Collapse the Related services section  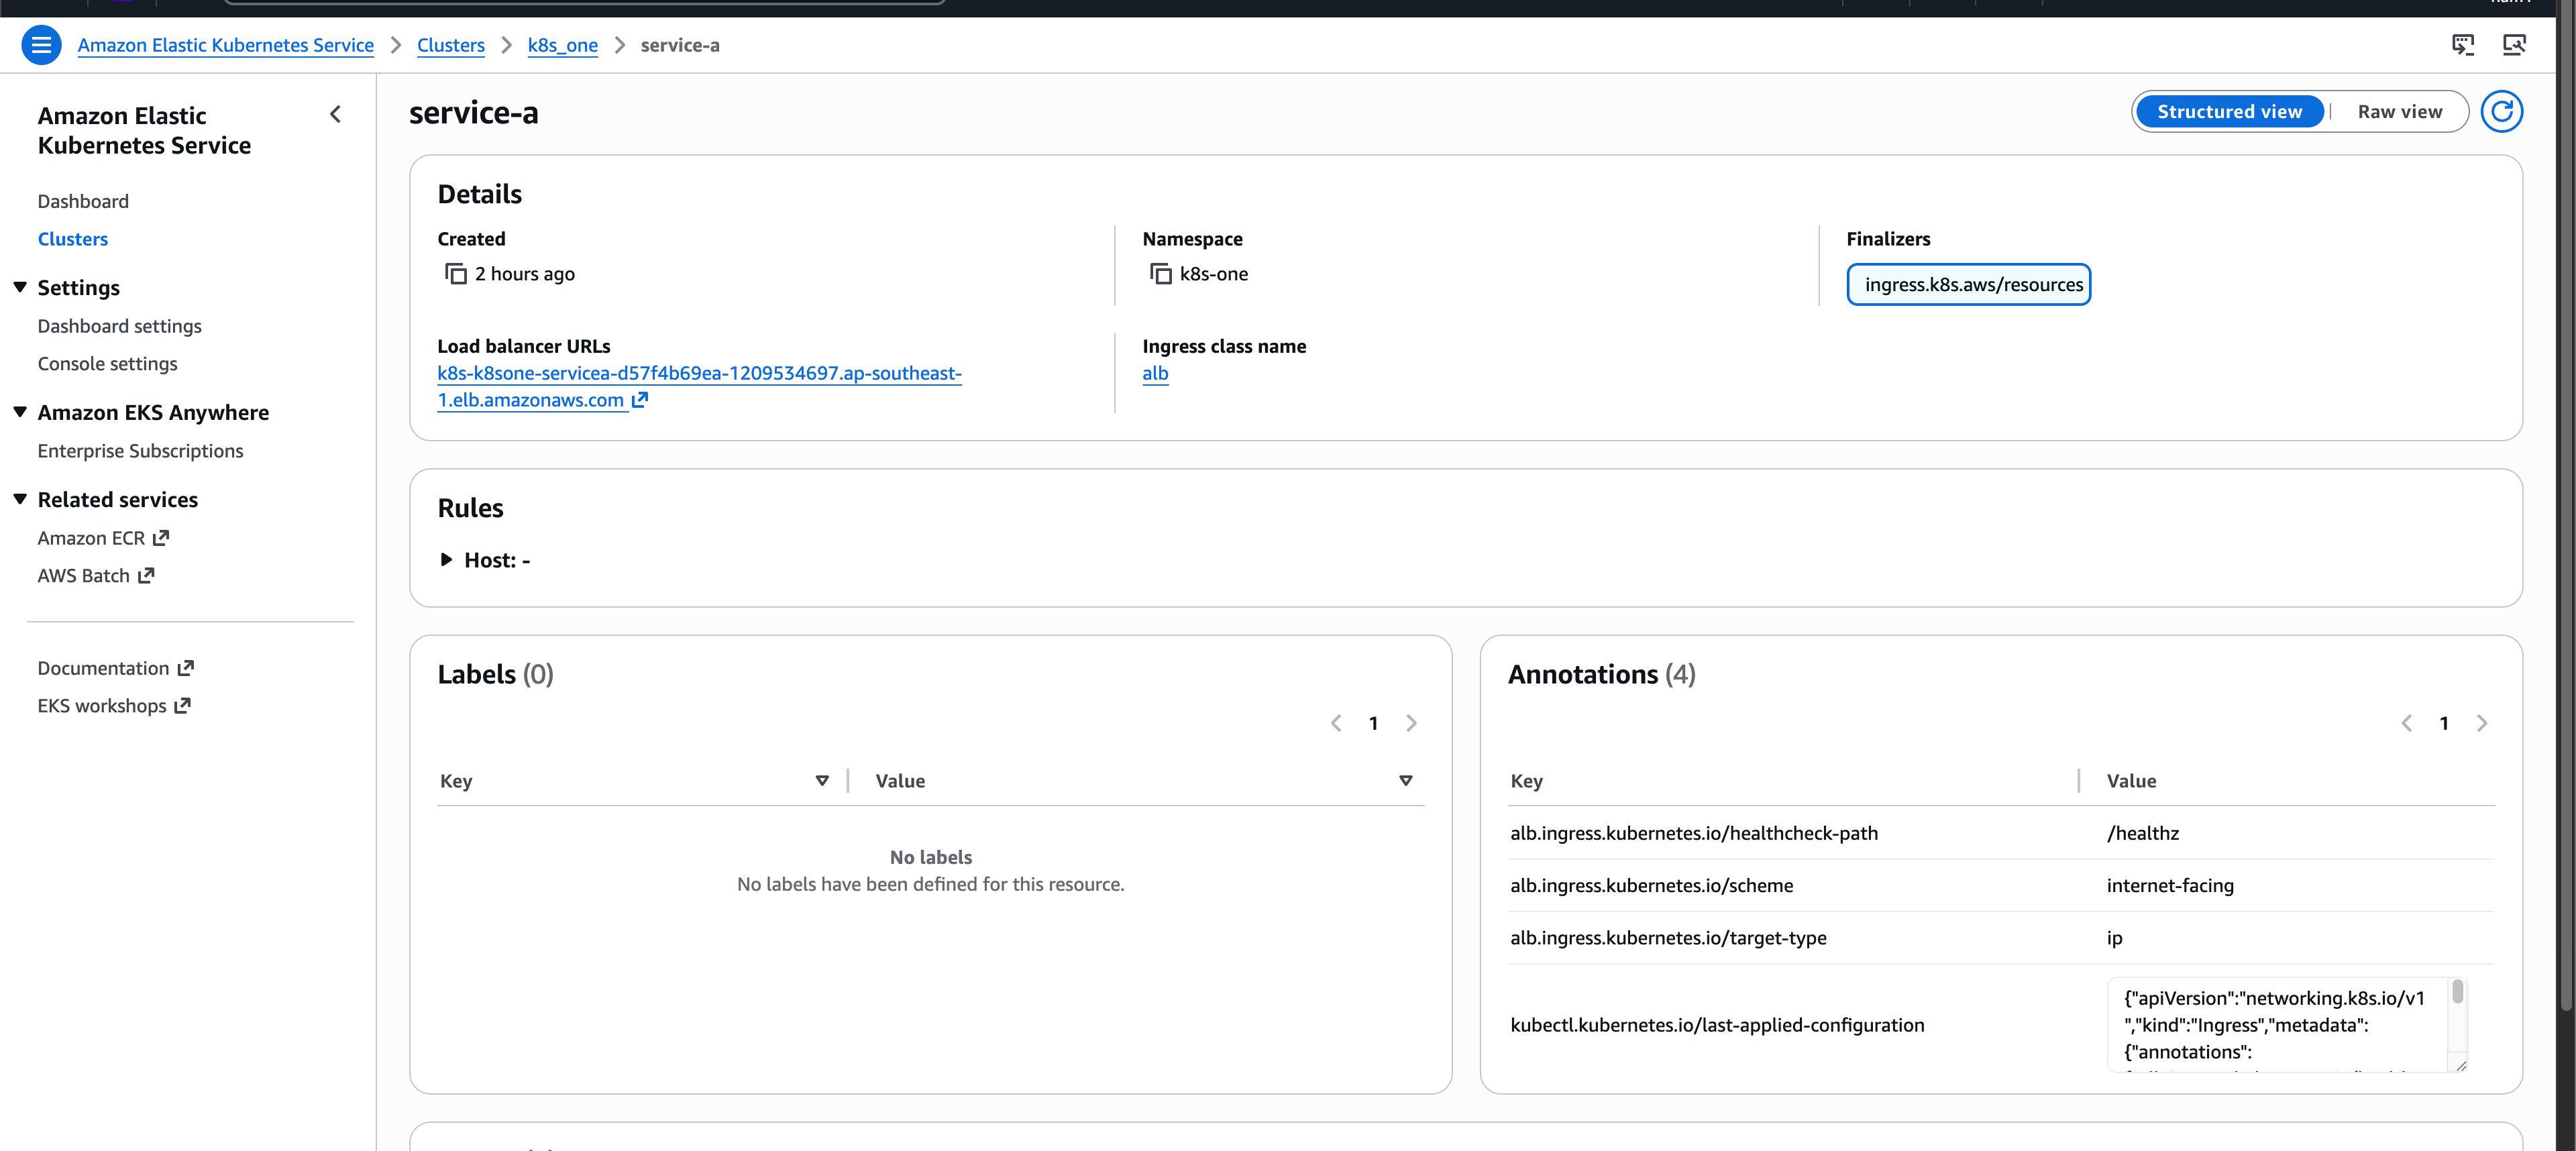click(x=20, y=500)
